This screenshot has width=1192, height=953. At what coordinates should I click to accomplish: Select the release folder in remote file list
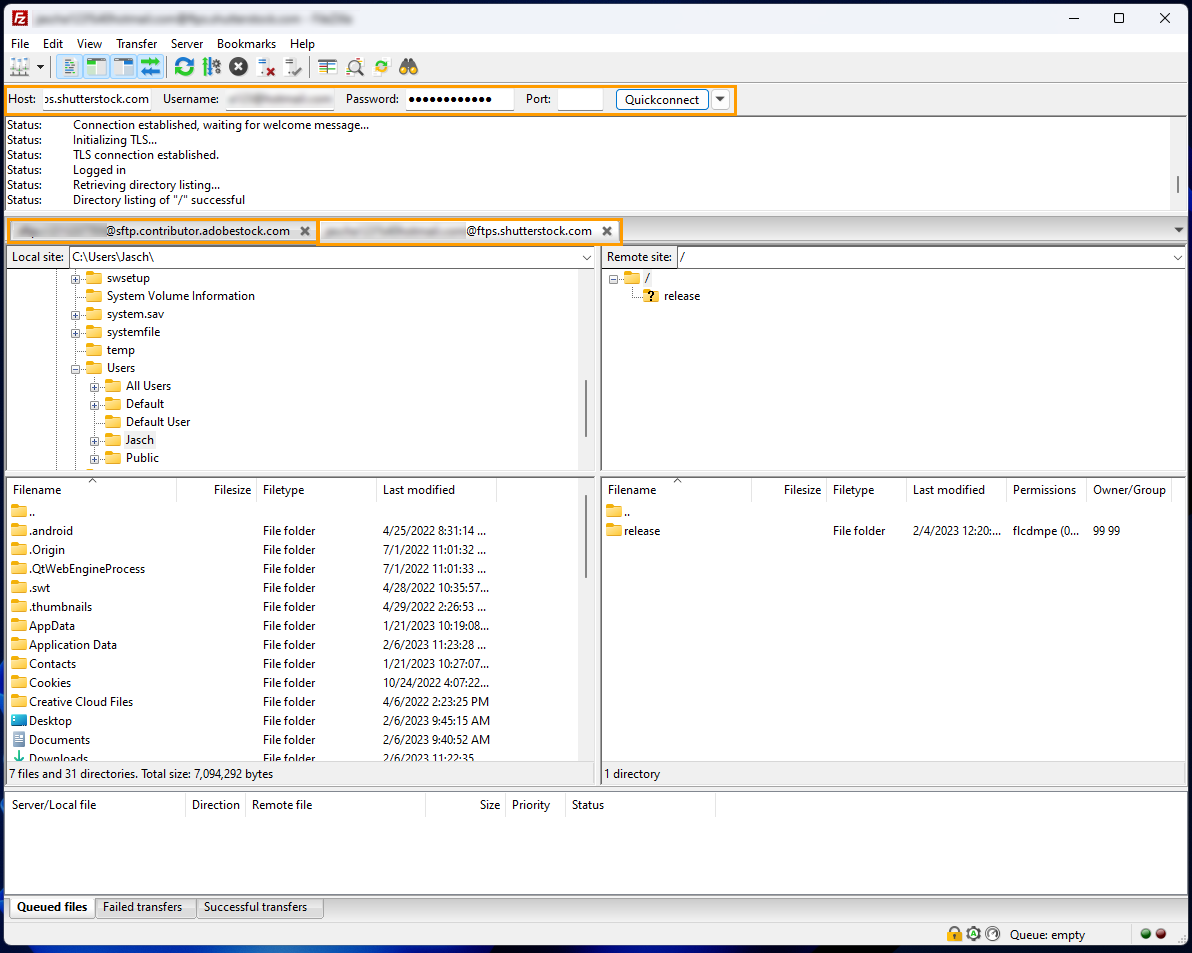pos(642,531)
